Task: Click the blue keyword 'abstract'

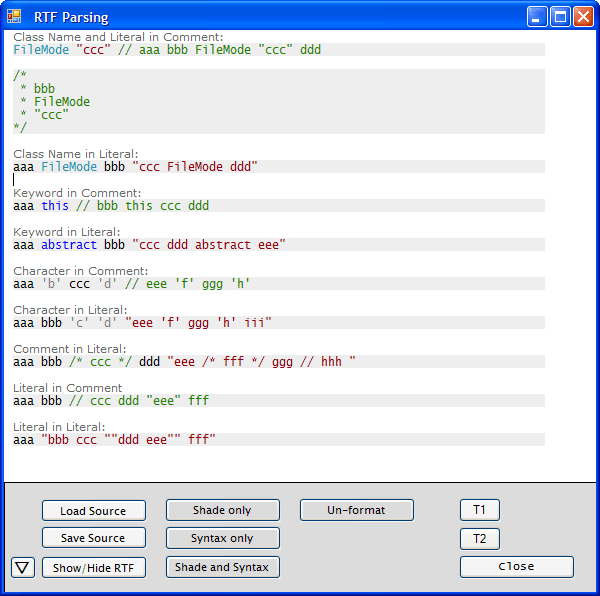Action: pyautogui.click(x=69, y=245)
